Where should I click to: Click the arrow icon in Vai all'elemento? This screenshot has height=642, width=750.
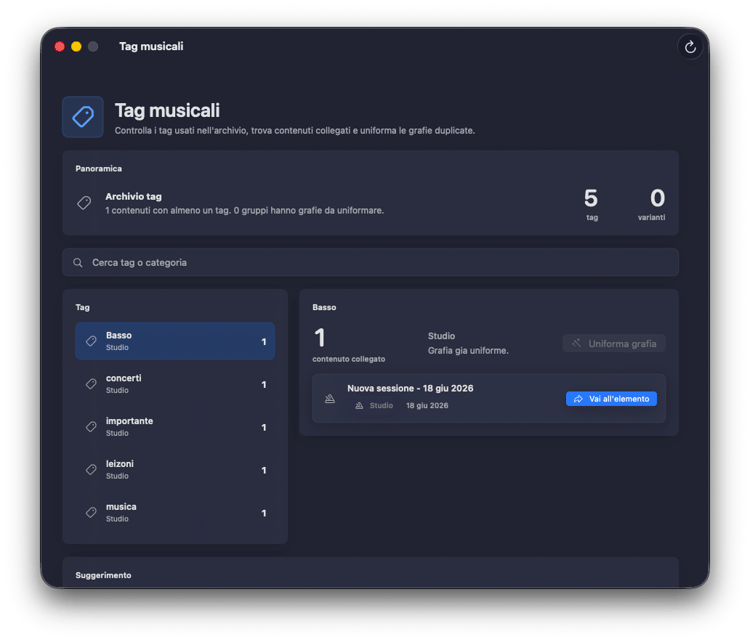[578, 399]
